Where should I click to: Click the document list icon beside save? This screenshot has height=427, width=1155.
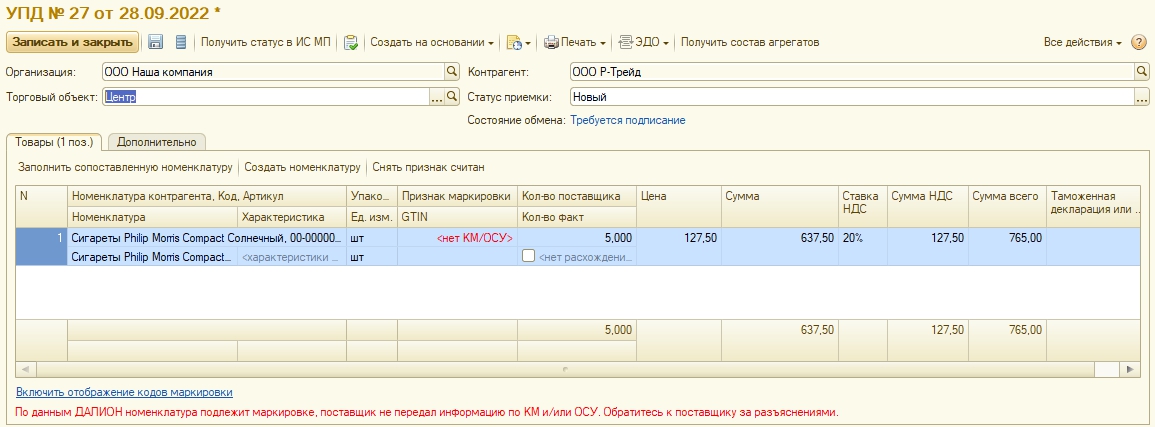click(x=181, y=43)
